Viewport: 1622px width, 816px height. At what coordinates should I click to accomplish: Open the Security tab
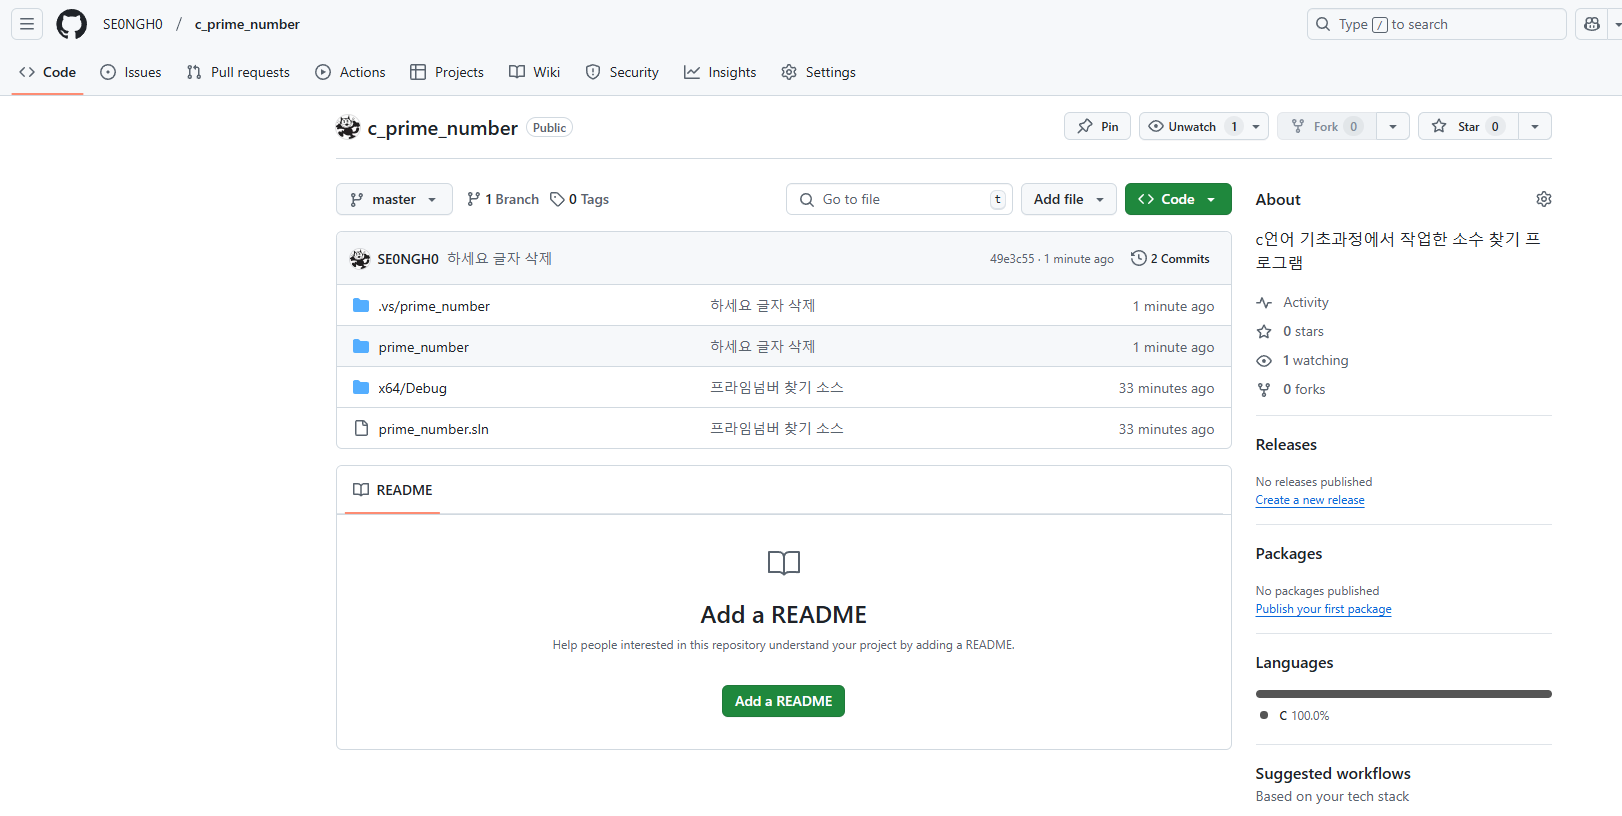[622, 72]
